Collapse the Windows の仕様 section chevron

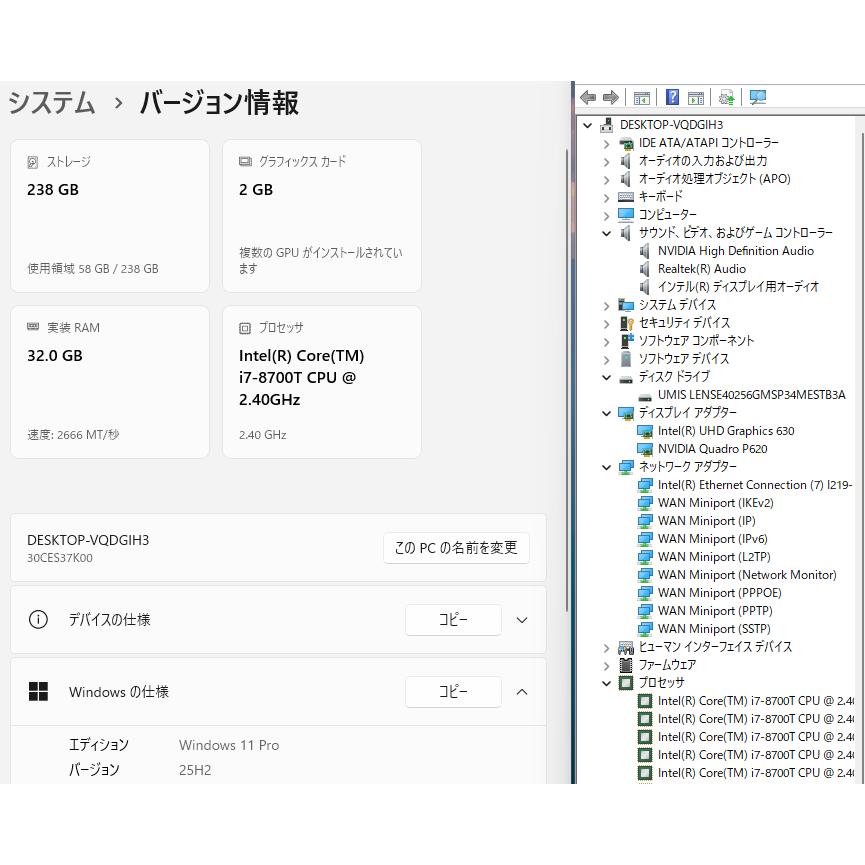tap(522, 692)
